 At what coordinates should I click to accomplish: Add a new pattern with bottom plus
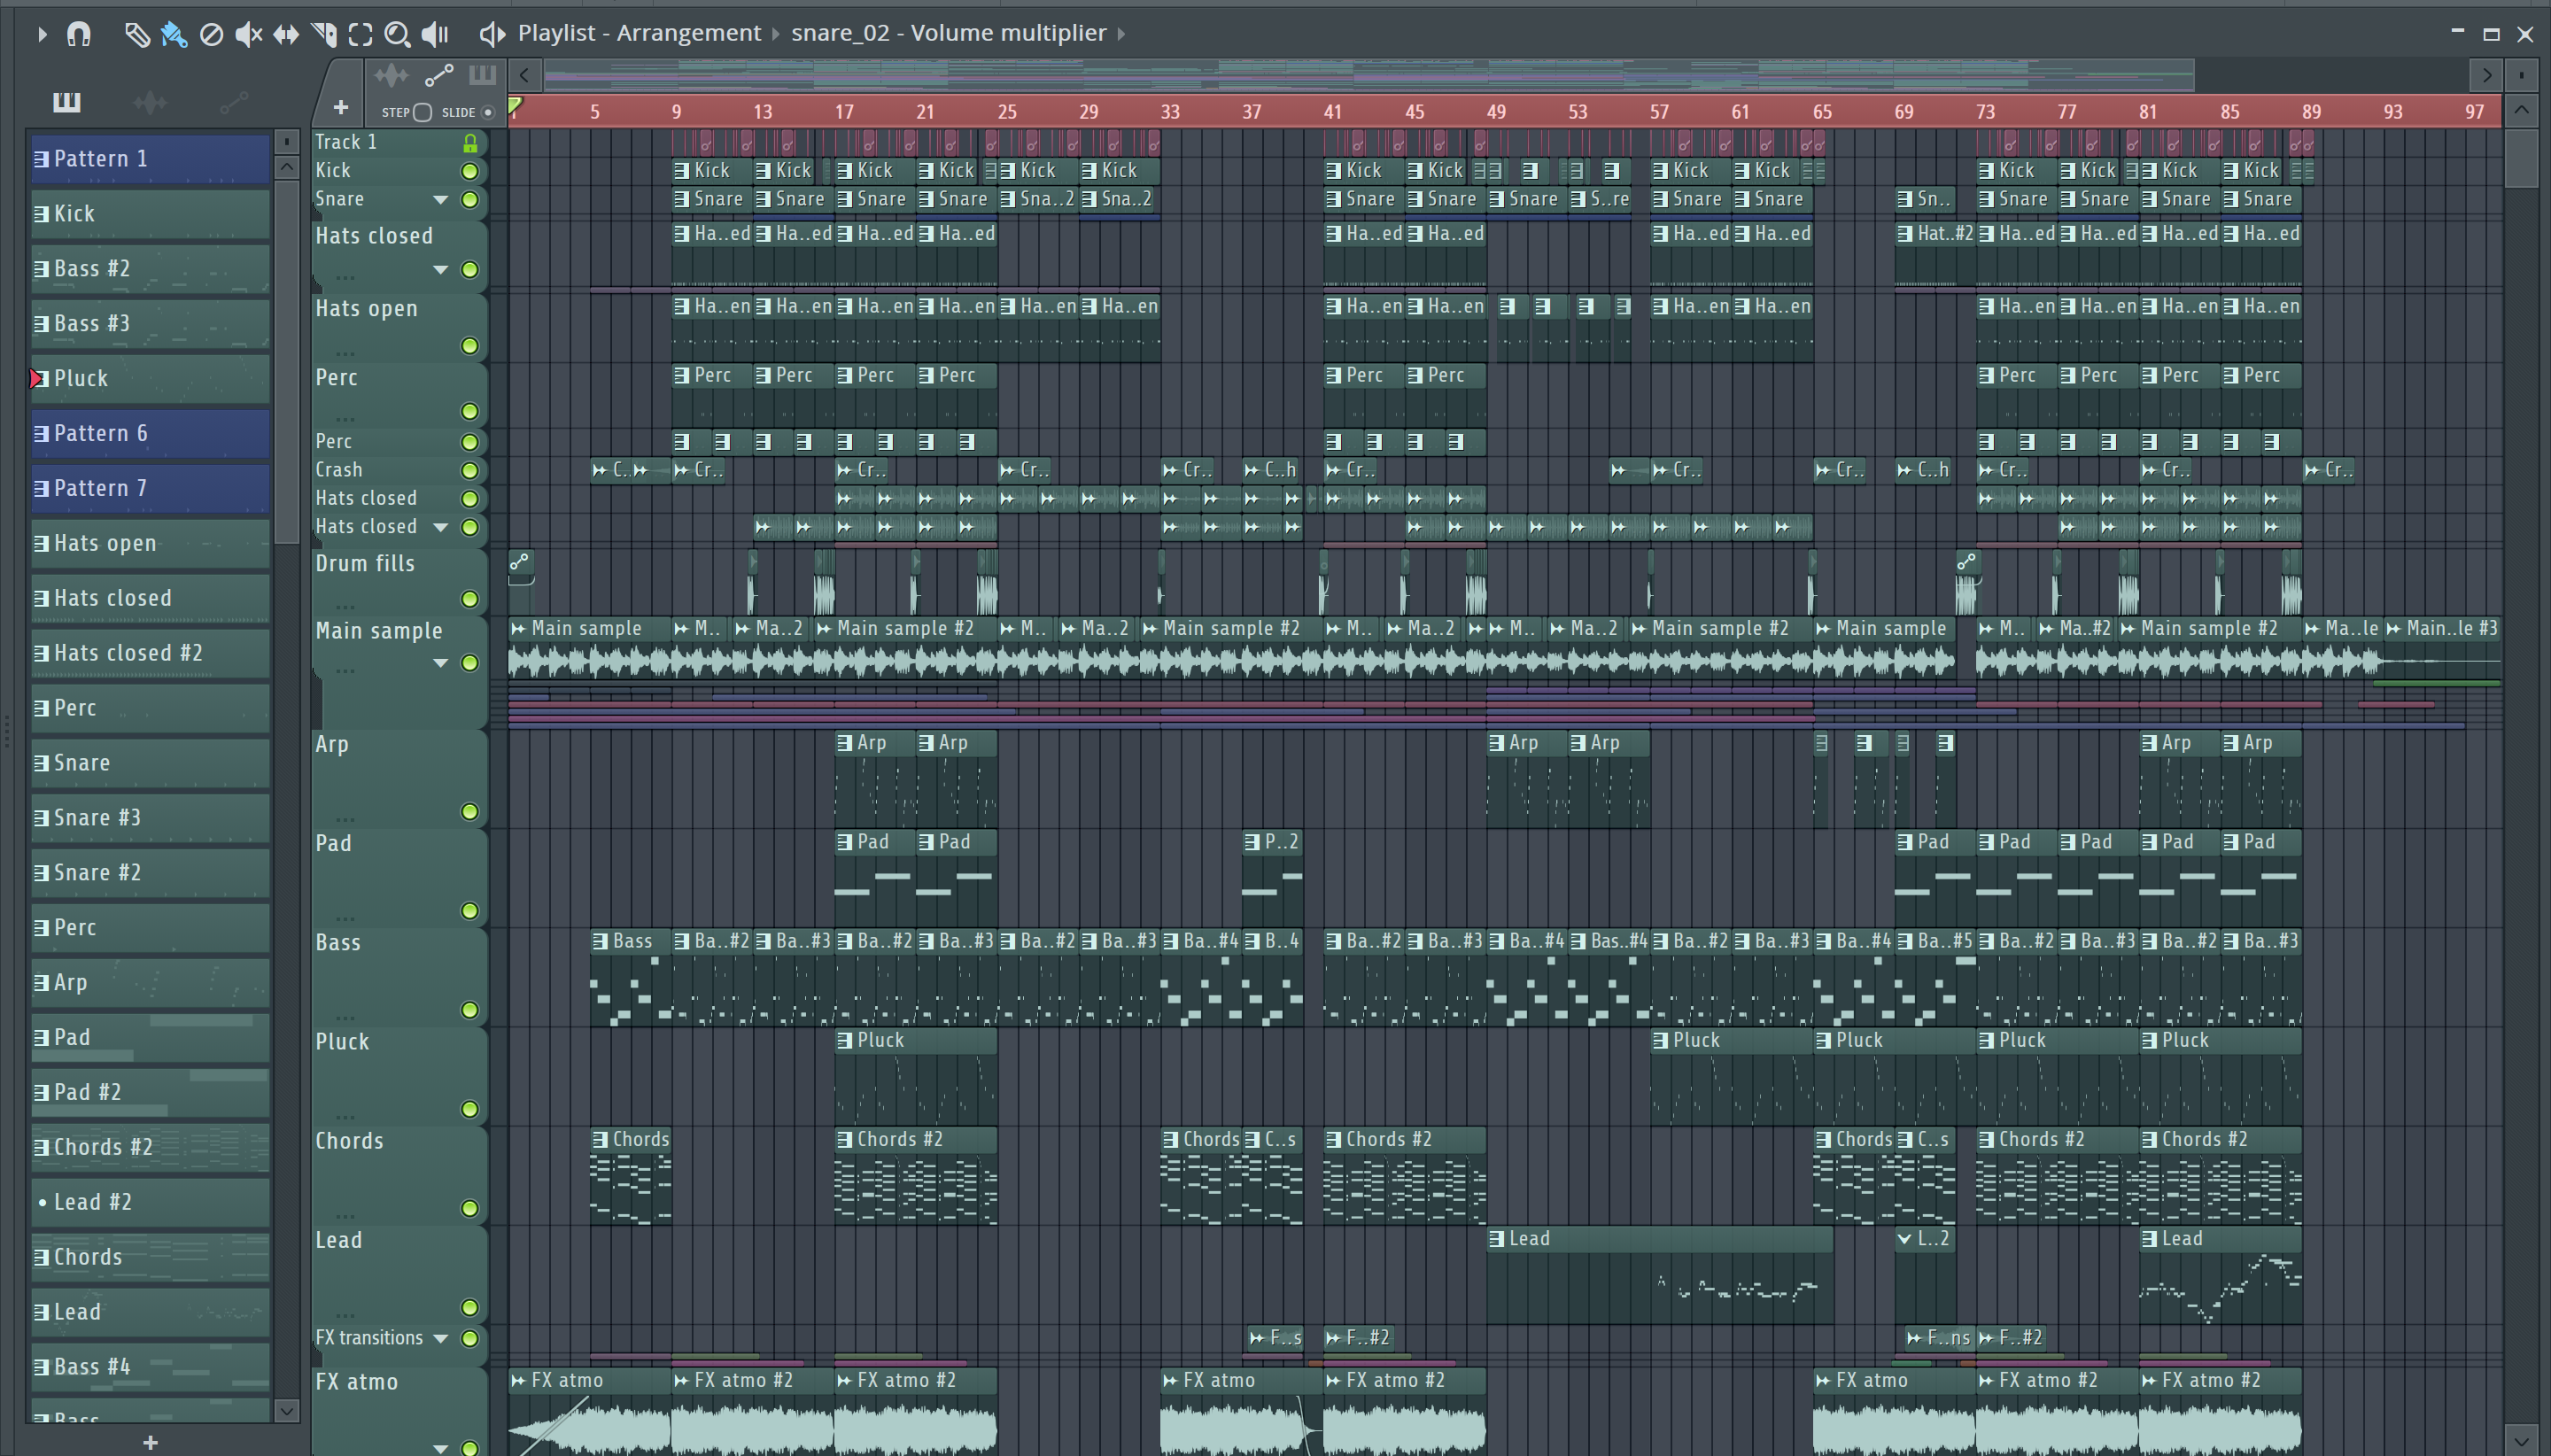(x=150, y=1442)
